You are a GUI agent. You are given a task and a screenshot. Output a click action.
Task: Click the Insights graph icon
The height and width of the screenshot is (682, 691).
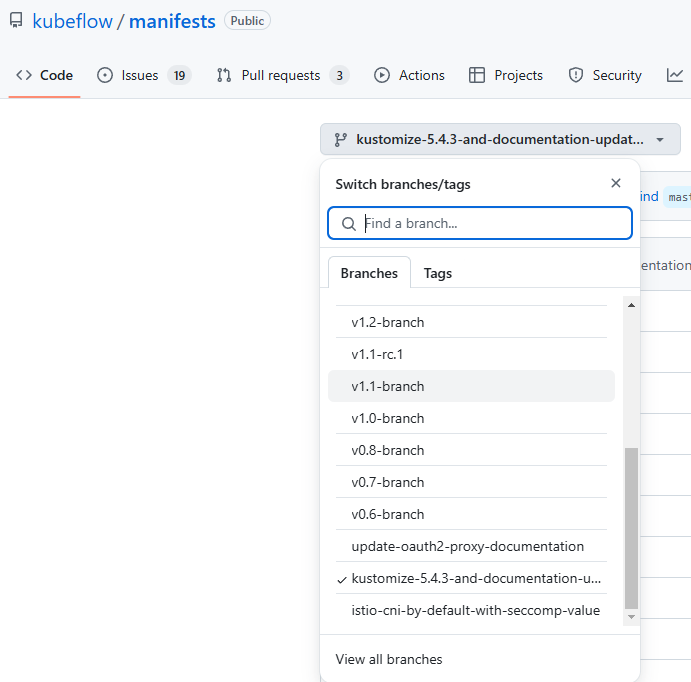click(x=675, y=75)
